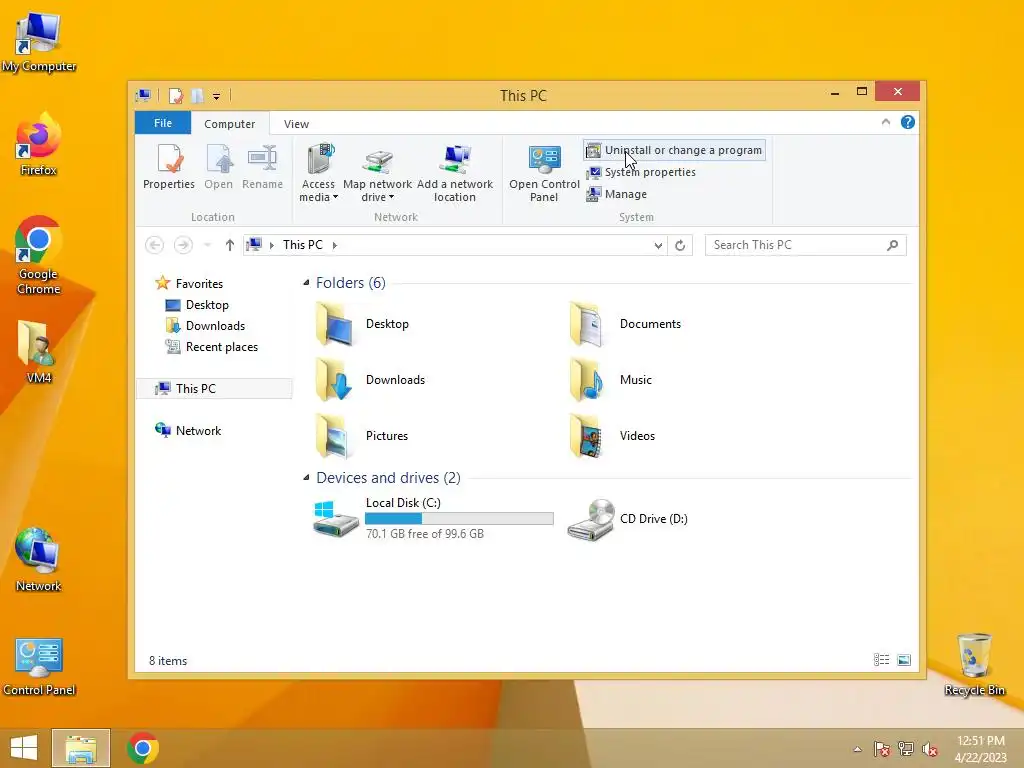Select the Music folder

tap(611, 380)
